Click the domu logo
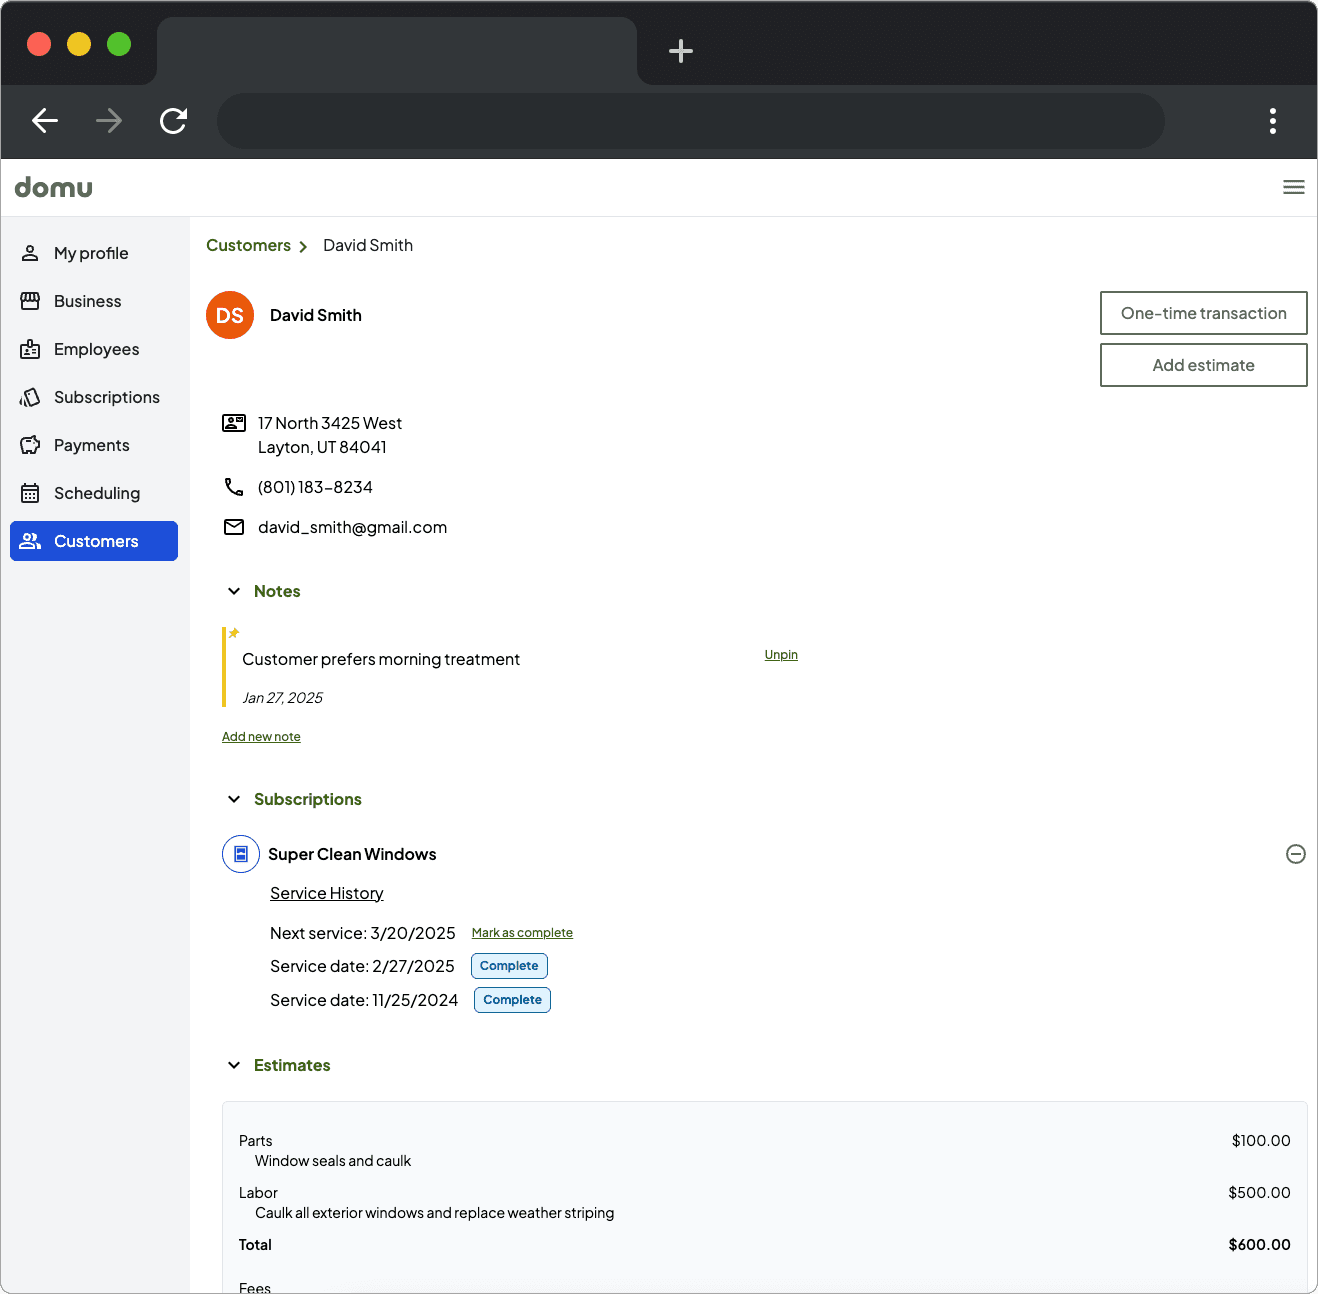 [54, 187]
